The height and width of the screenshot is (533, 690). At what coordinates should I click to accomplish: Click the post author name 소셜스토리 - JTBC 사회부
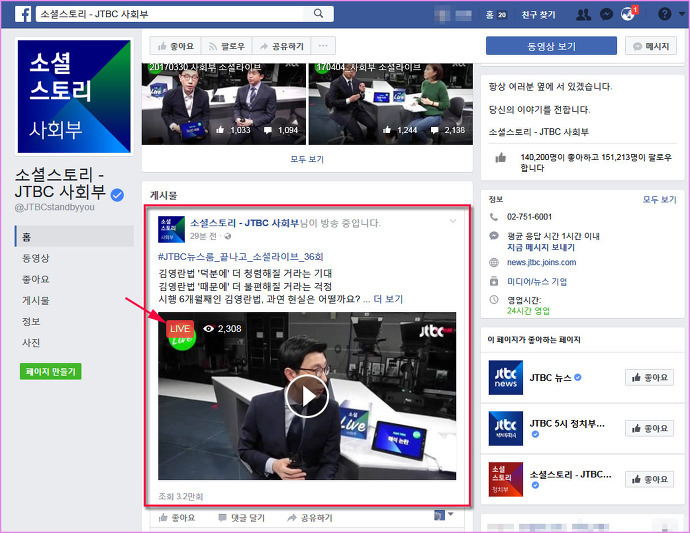point(244,223)
